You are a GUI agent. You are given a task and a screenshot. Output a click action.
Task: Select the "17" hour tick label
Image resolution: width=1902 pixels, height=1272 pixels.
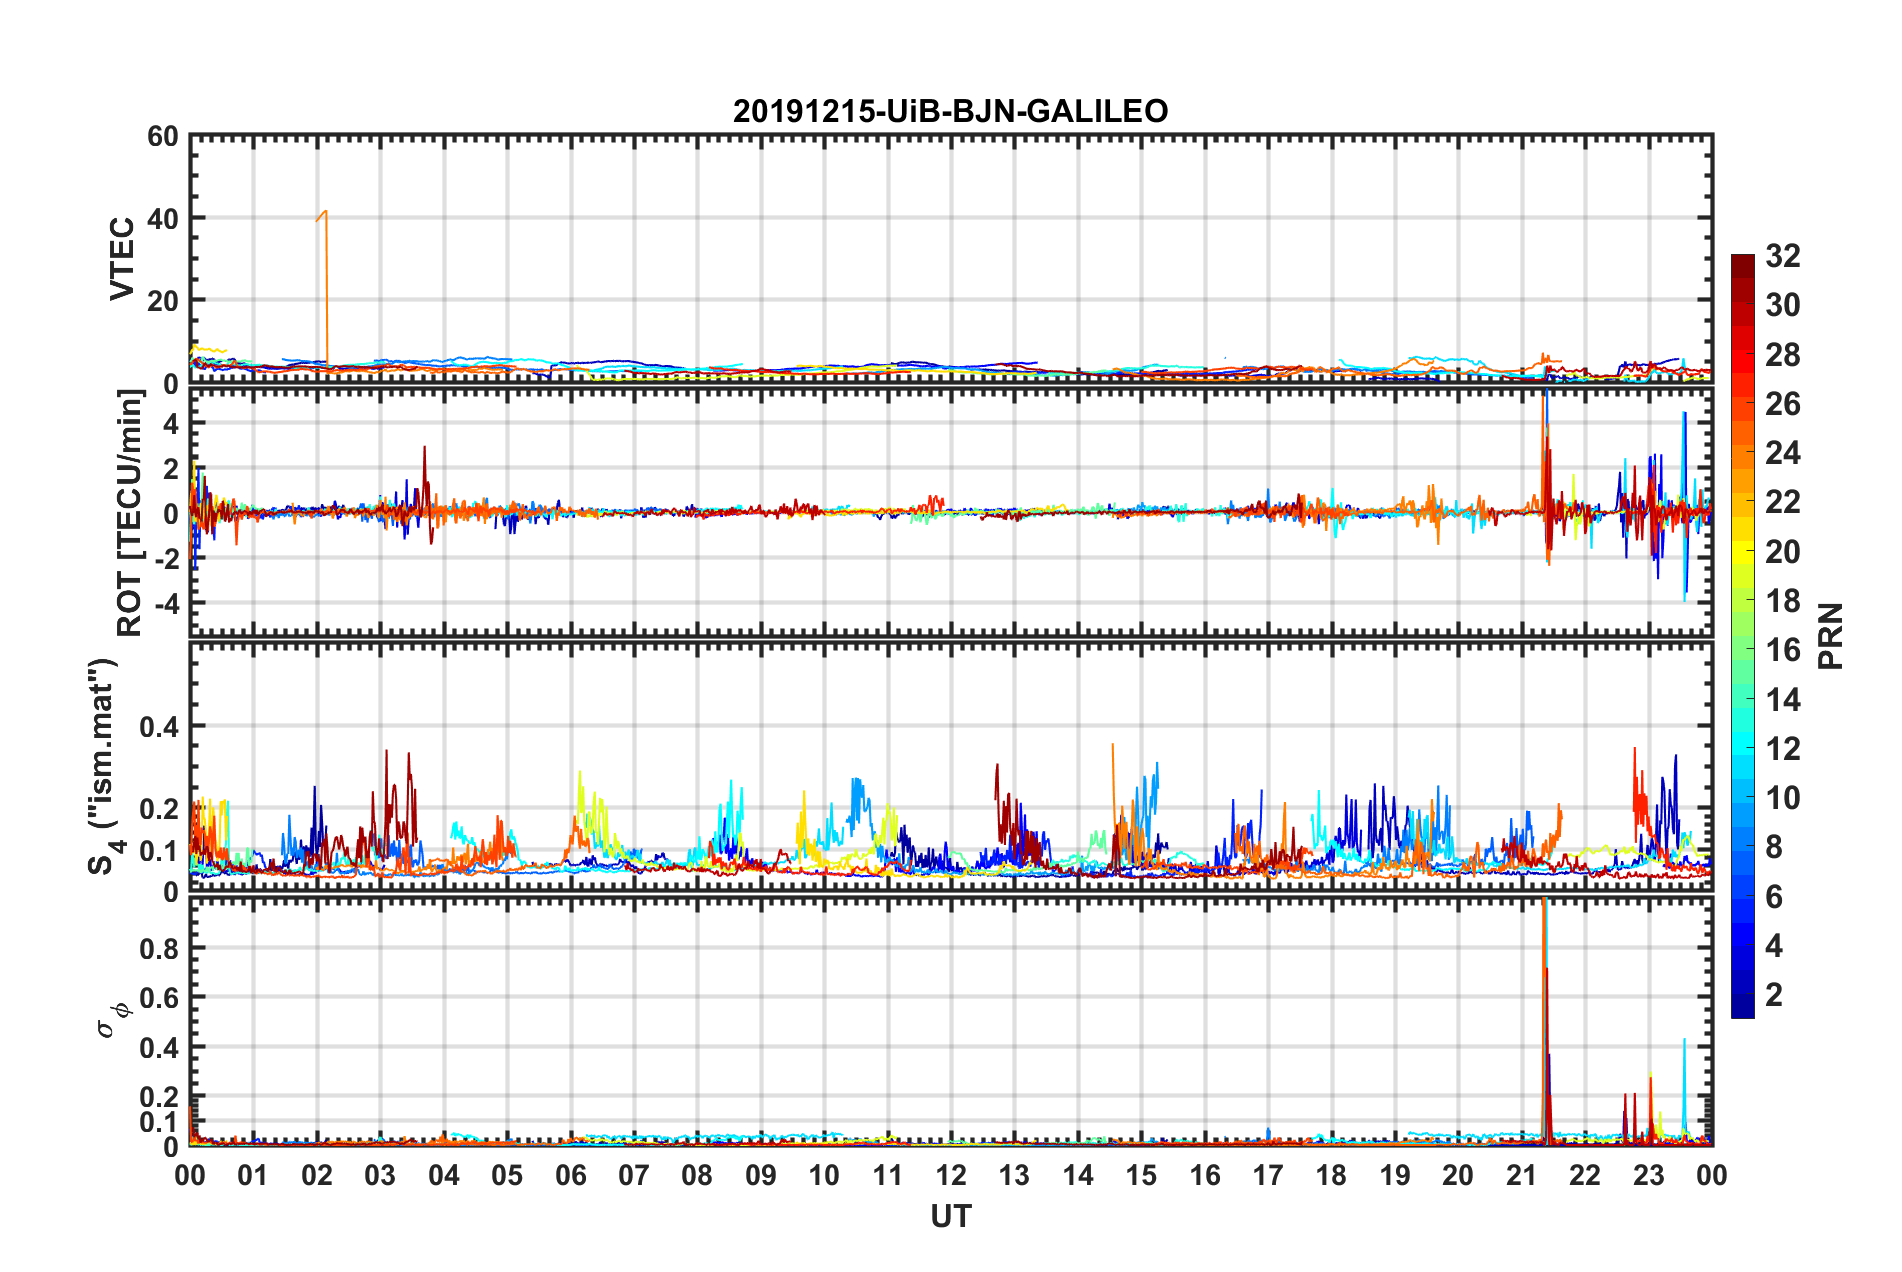coord(1268,1176)
